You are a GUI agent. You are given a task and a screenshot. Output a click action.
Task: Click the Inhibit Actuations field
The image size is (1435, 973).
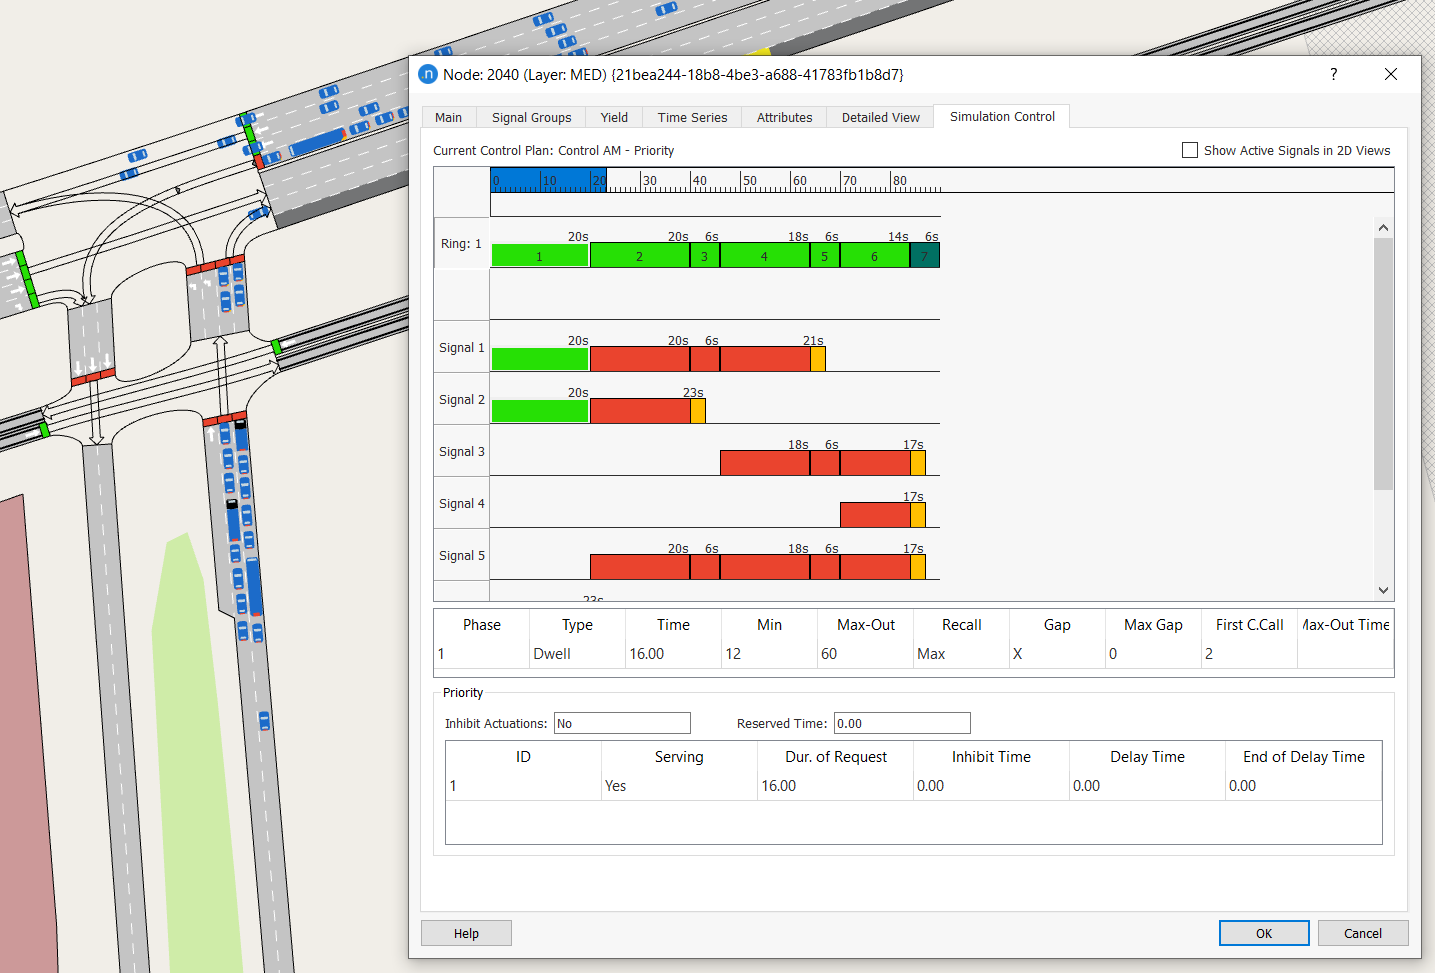pyautogui.click(x=622, y=723)
